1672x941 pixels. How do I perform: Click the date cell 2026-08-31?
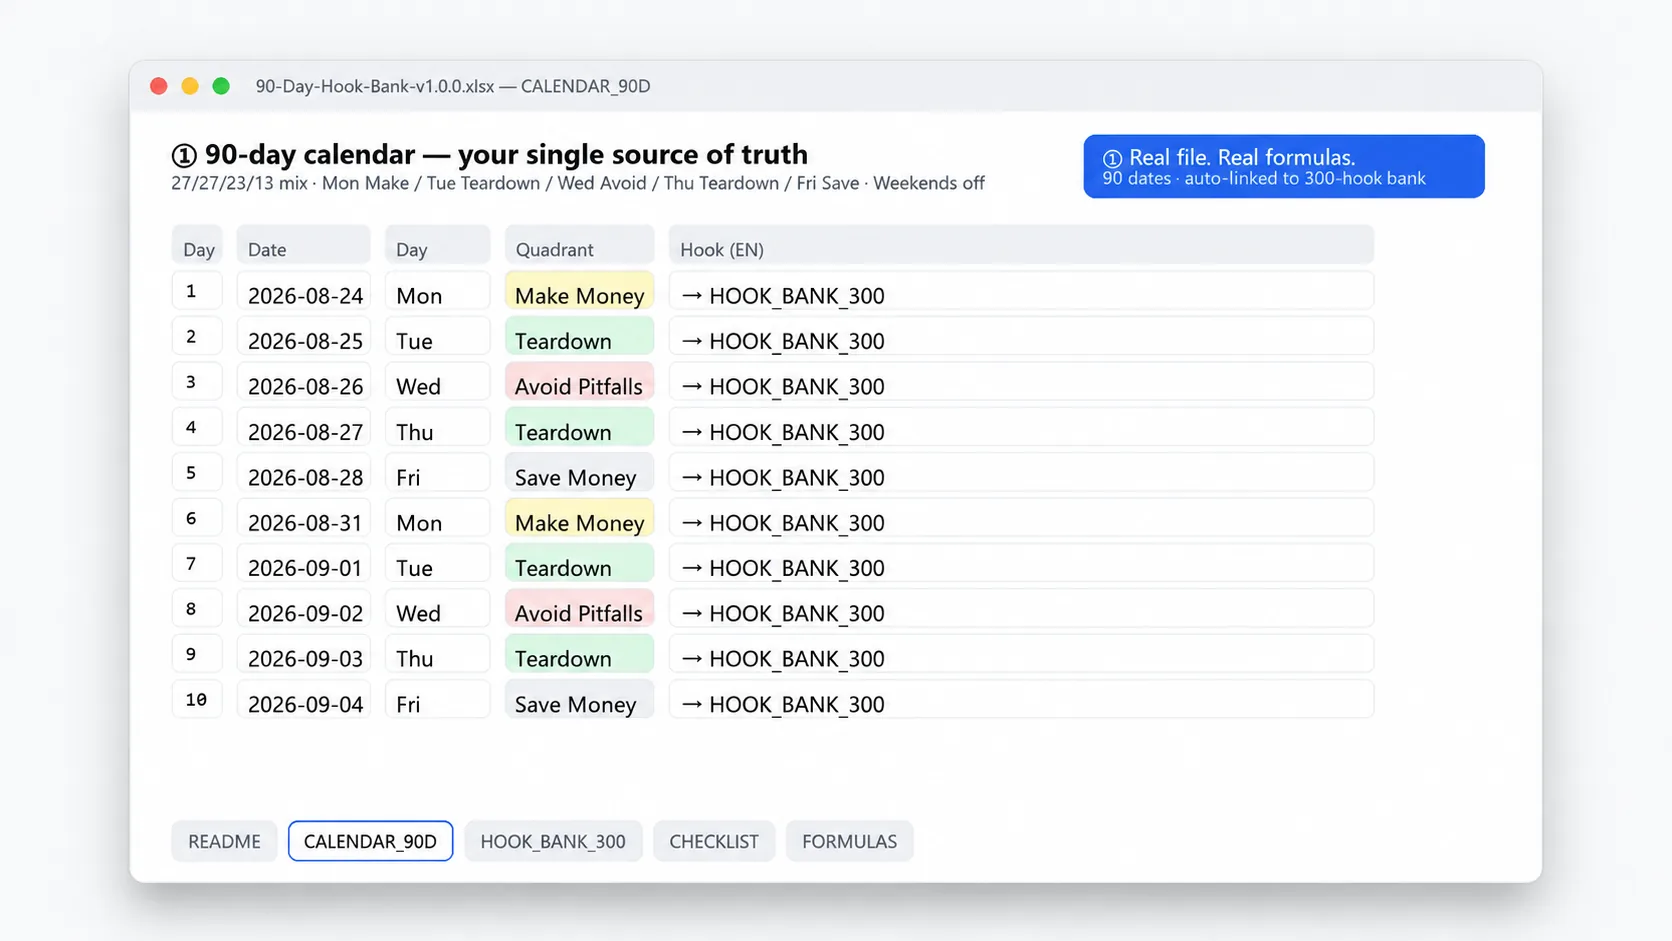[x=303, y=519]
